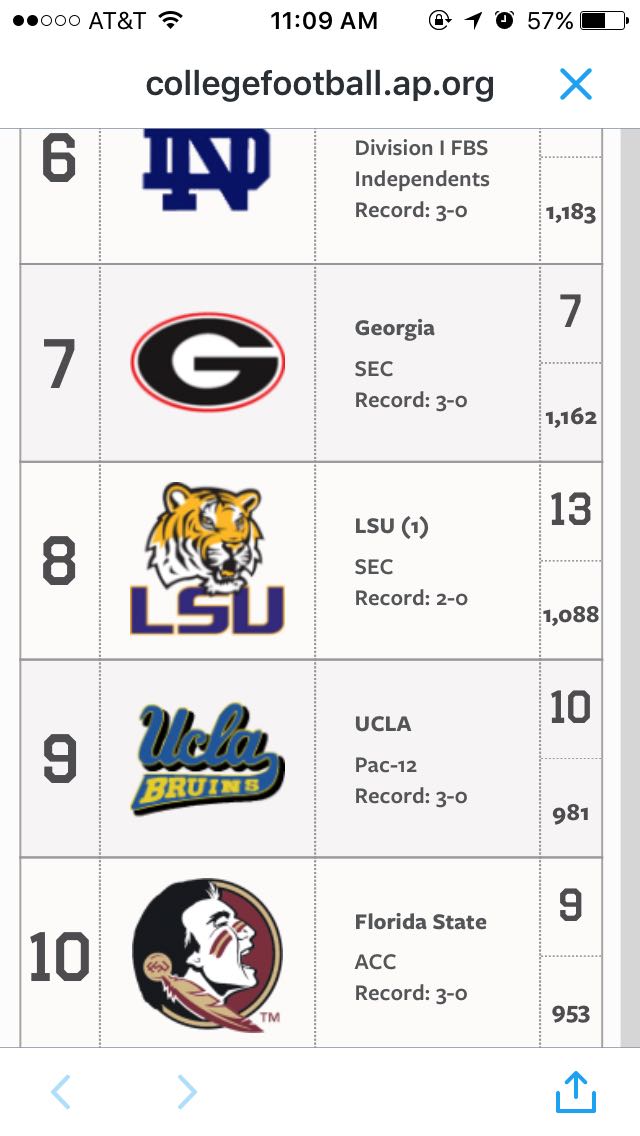The image size is (640, 1136).
Task: Close the collegefootball.ap.org browser view
Action: tap(576, 84)
